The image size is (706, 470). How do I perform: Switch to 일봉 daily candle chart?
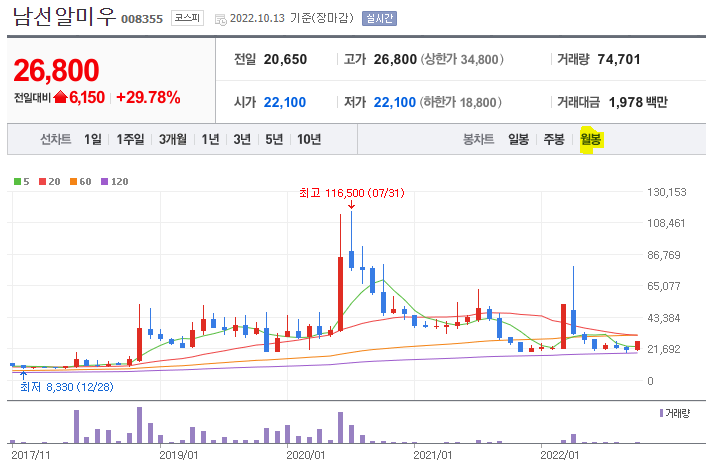tap(518, 139)
